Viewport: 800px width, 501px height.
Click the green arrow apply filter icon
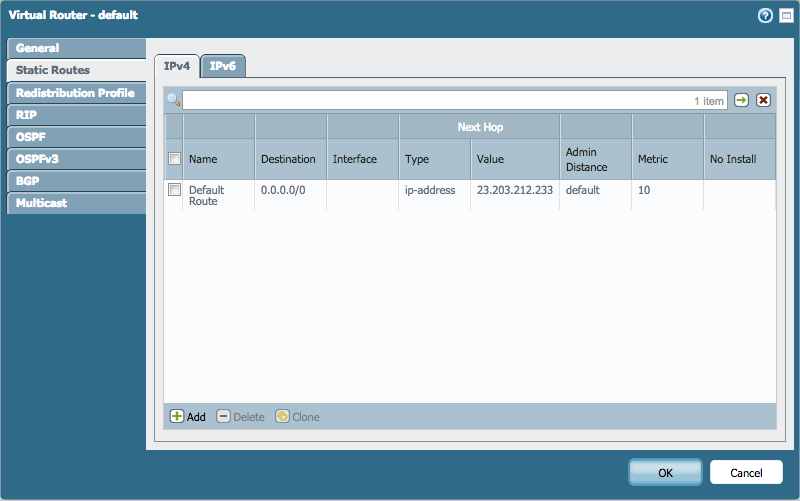[741, 100]
